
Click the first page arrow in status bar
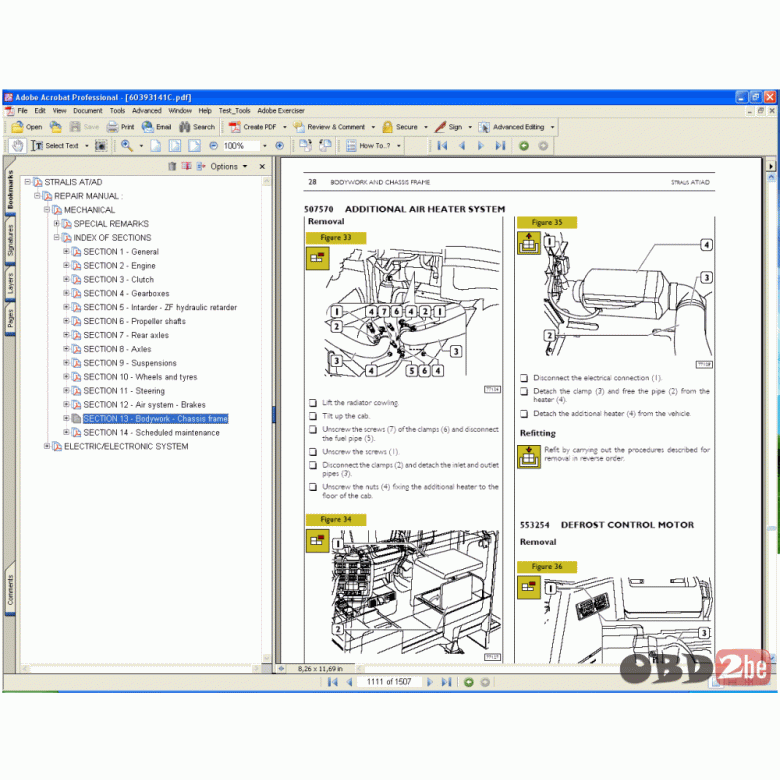coord(332,682)
